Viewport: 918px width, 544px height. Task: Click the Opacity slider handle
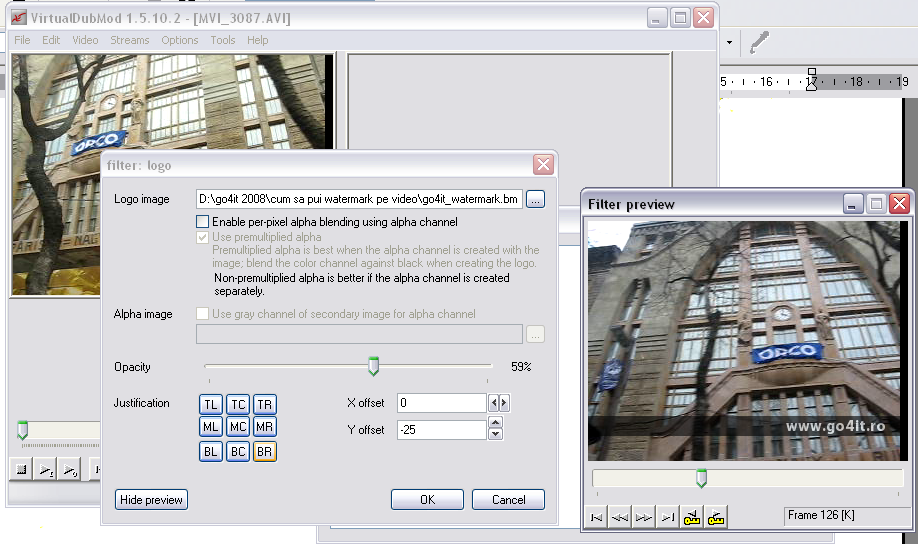374,367
